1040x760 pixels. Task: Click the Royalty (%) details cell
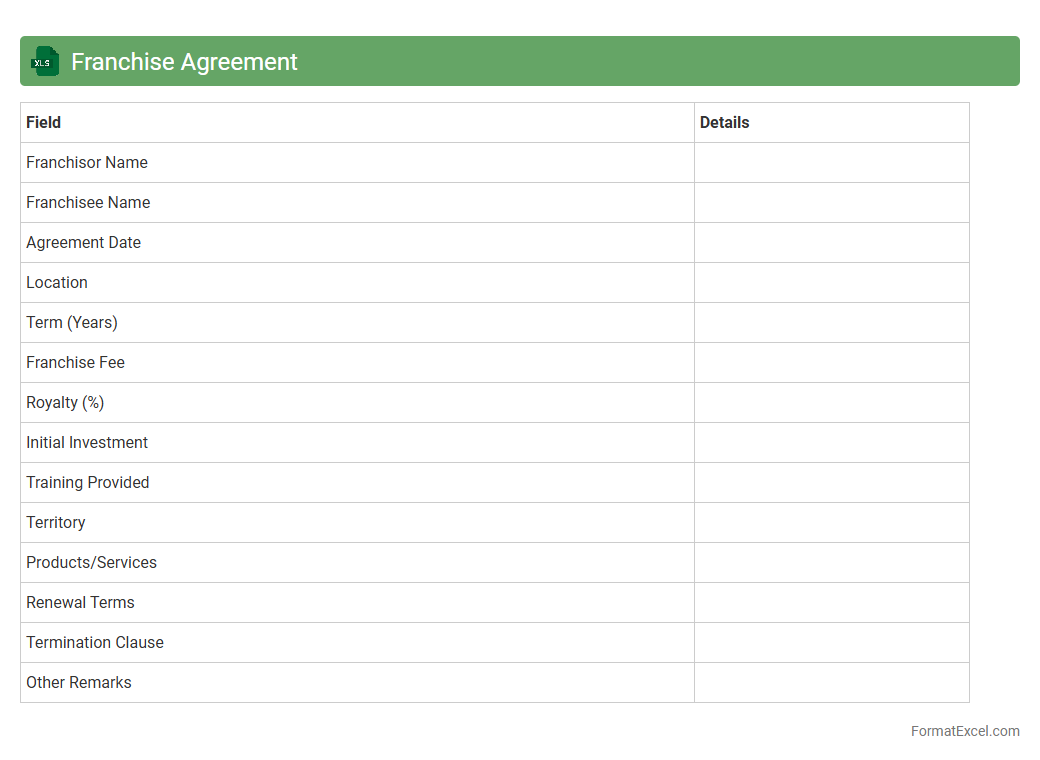pyautogui.click(x=831, y=403)
